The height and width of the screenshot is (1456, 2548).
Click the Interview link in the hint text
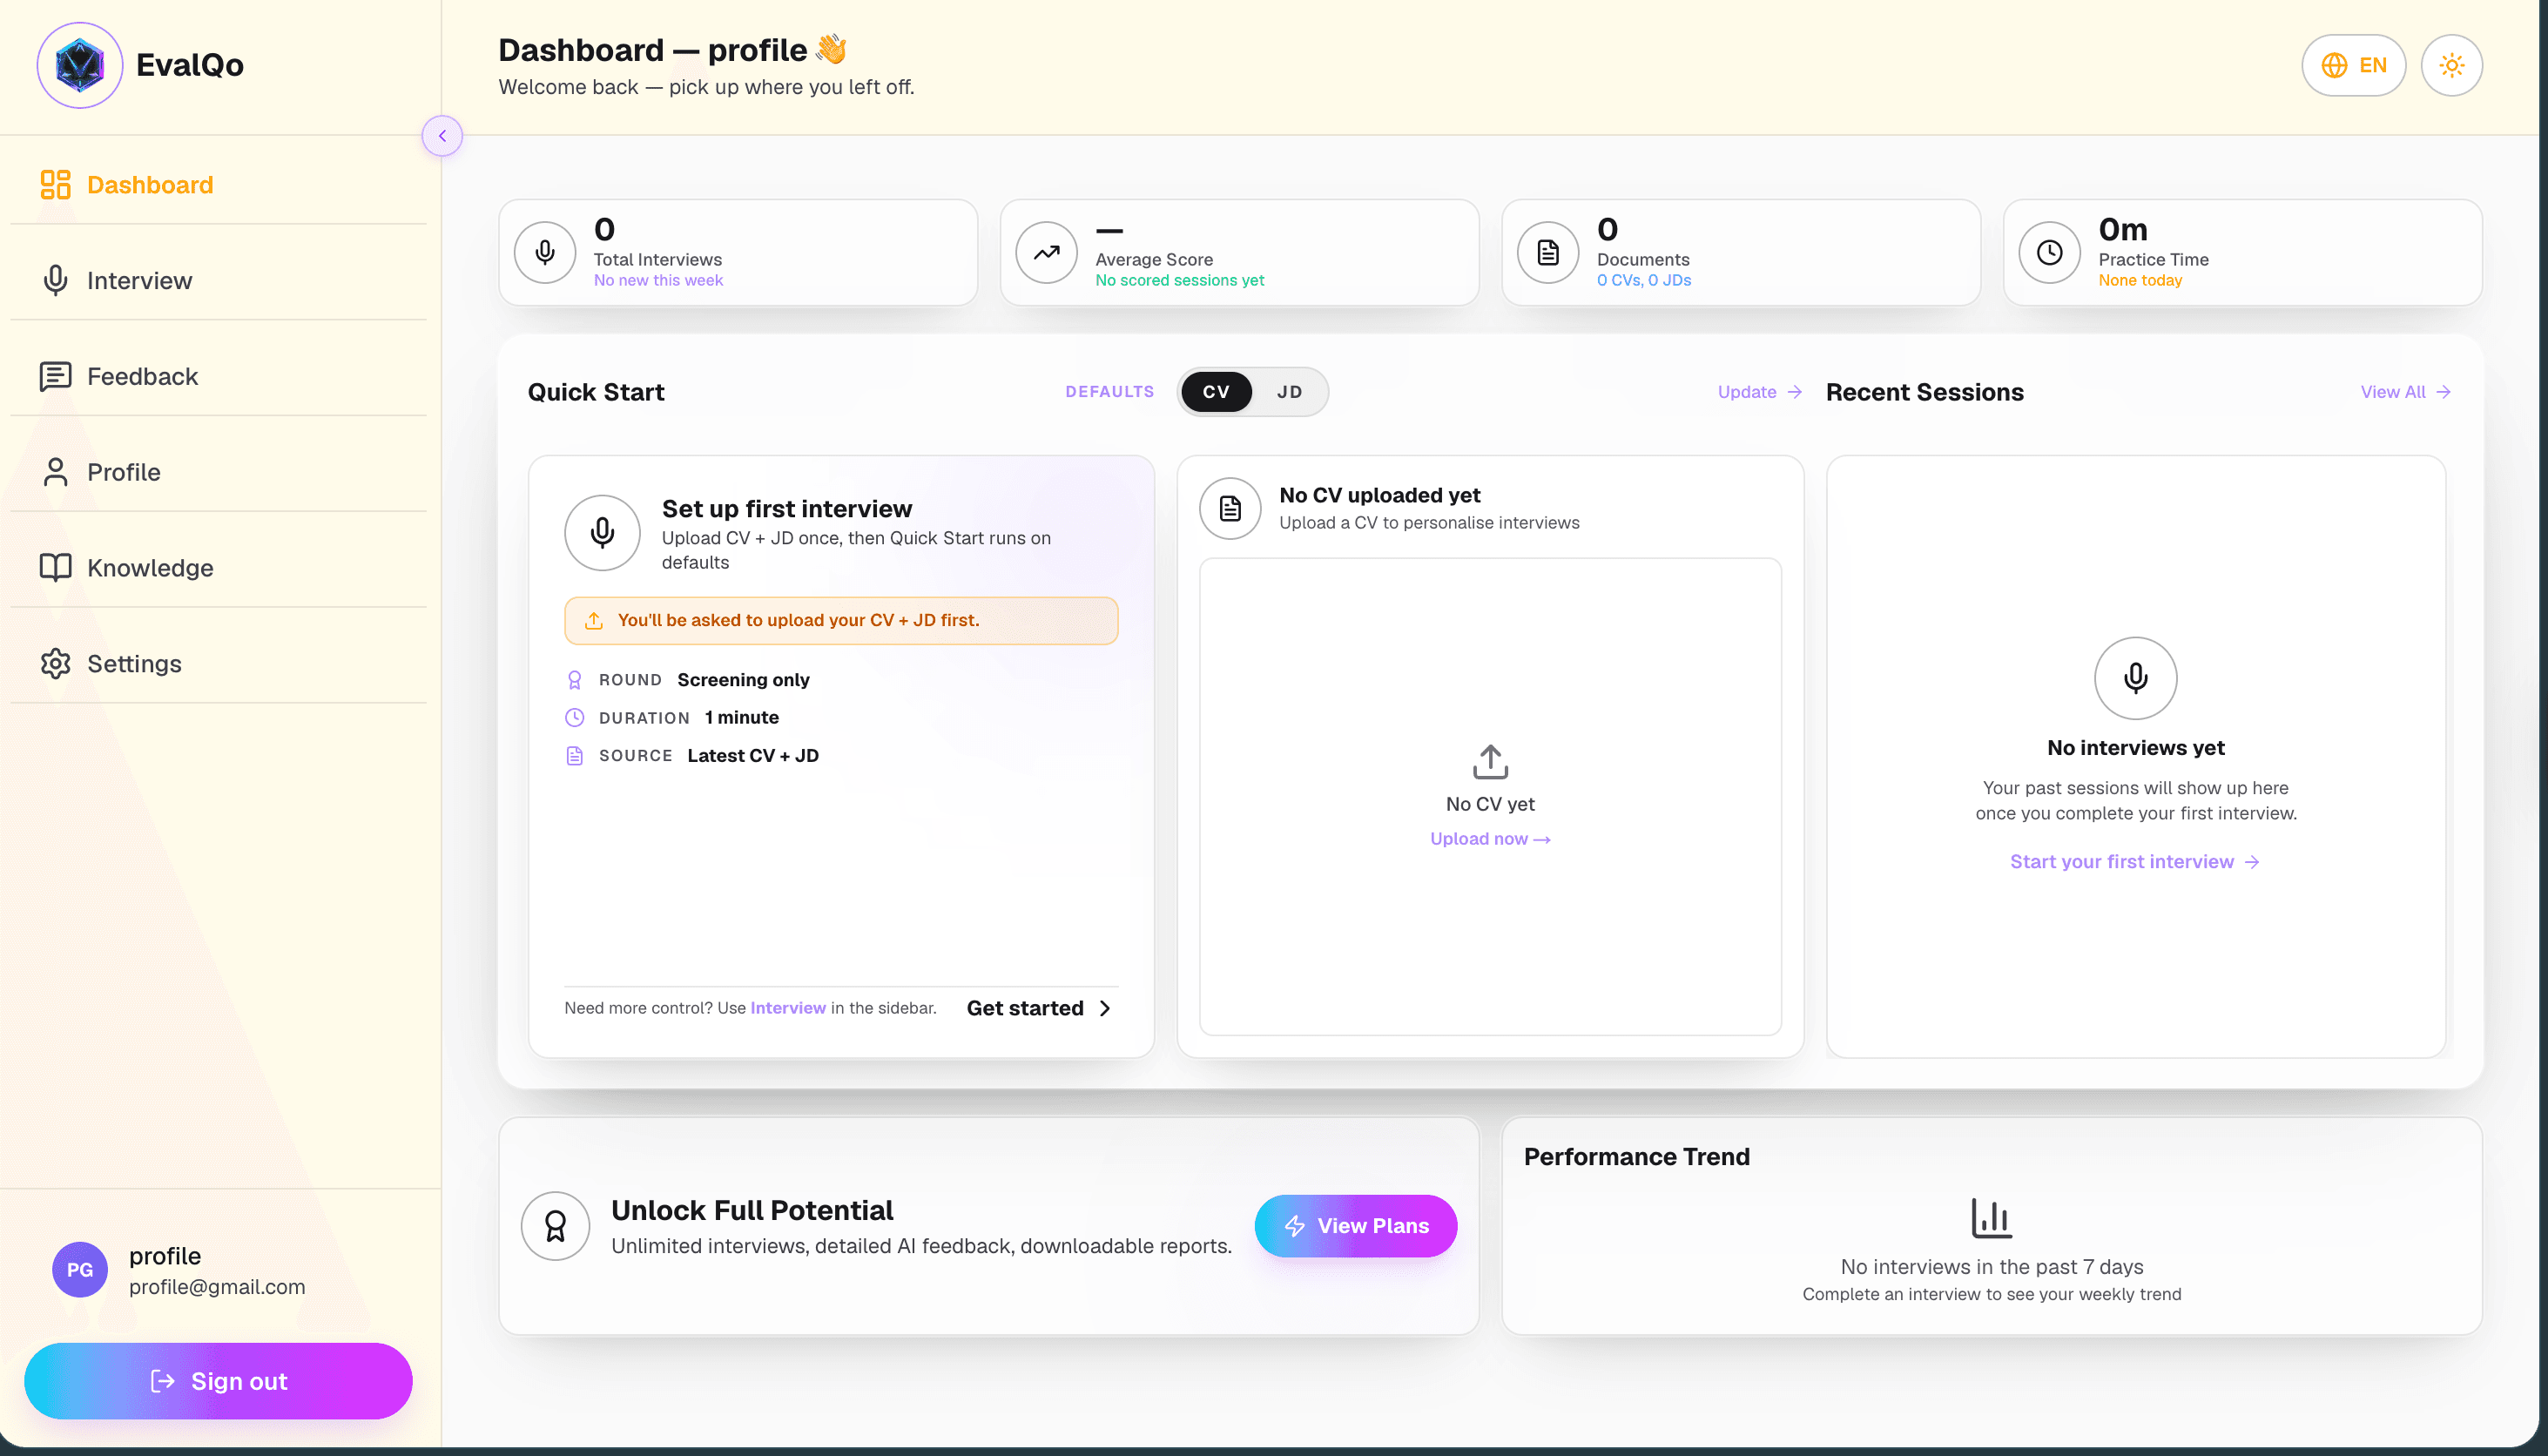point(788,1008)
